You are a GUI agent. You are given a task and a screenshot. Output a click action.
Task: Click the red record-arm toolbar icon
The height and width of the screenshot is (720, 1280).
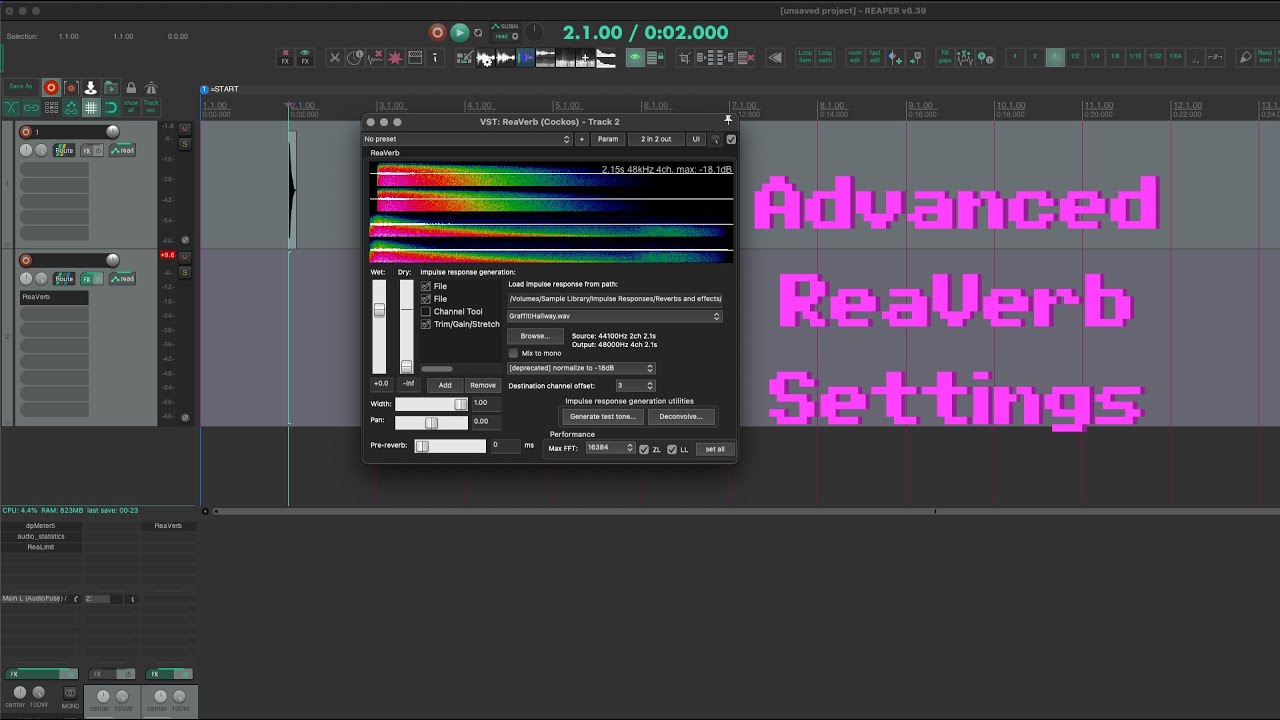(x=51, y=88)
